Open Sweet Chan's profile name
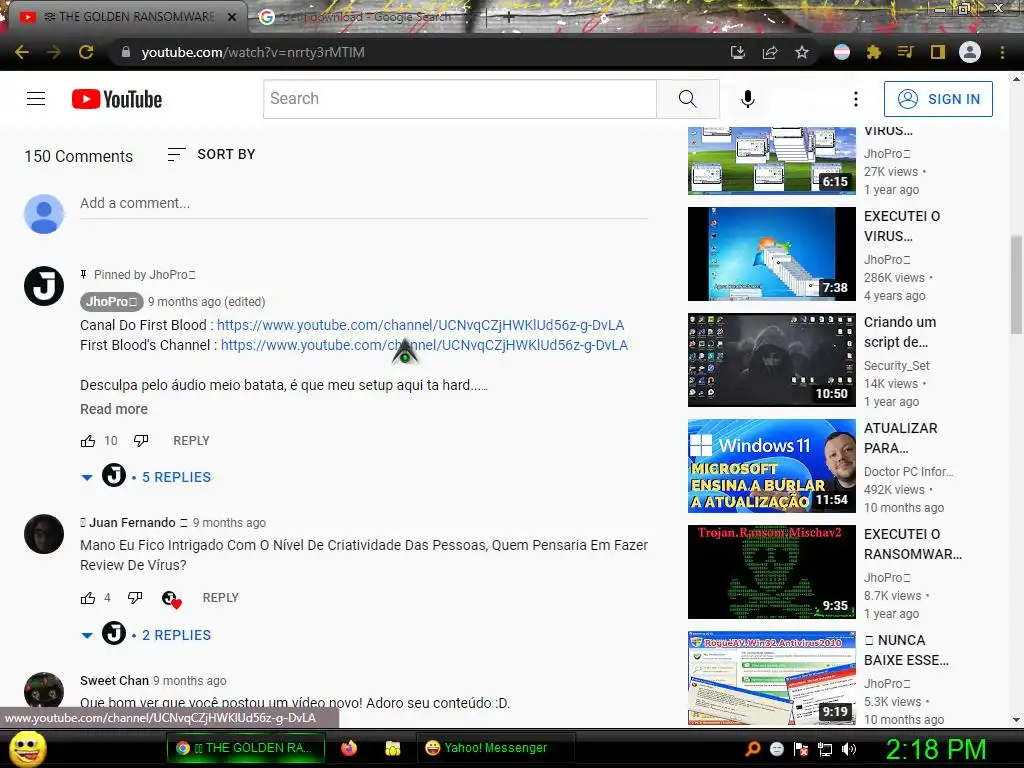The height and width of the screenshot is (768, 1024). click(x=114, y=680)
